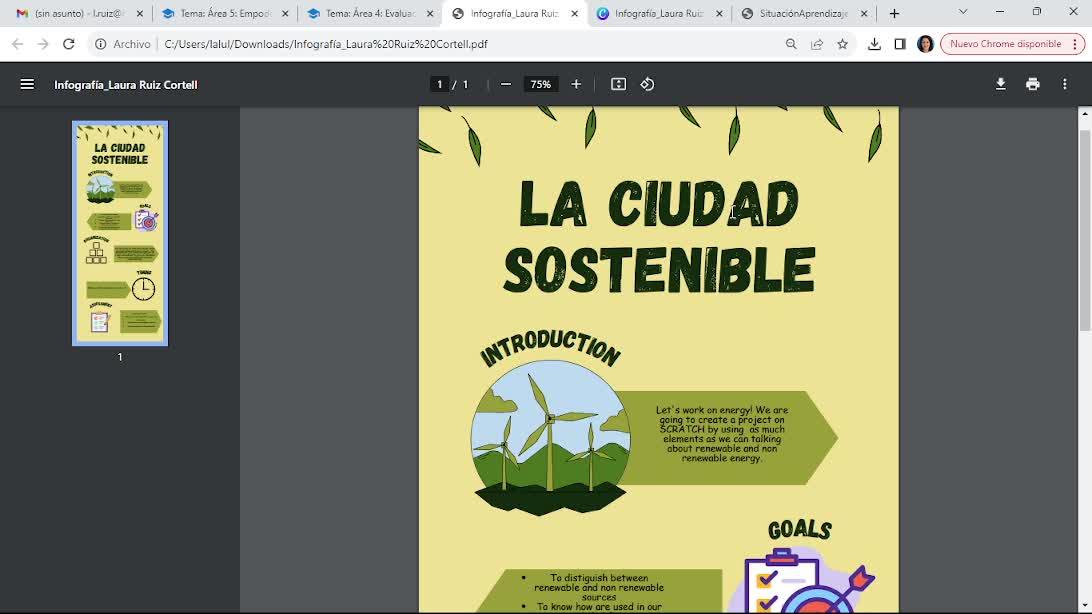Click the fit to page icon
This screenshot has width=1092, height=614.
(x=618, y=84)
